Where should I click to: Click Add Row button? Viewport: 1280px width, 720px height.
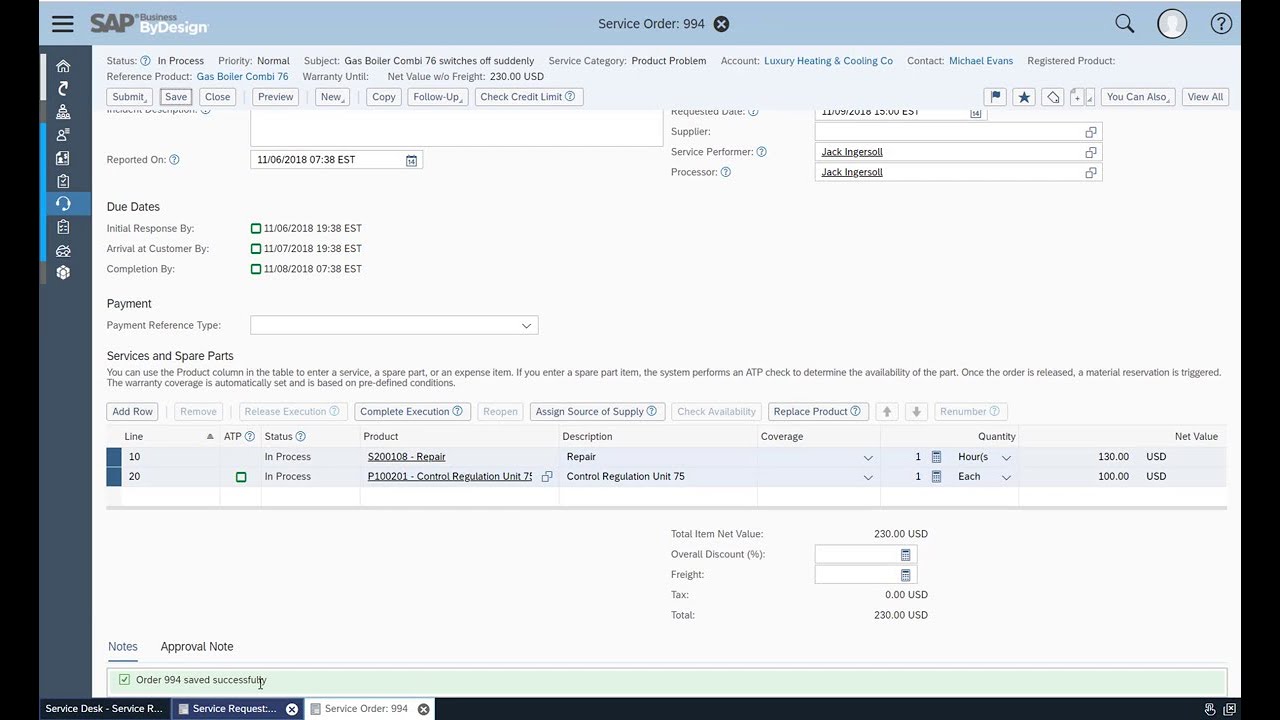(x=133, y=412)
